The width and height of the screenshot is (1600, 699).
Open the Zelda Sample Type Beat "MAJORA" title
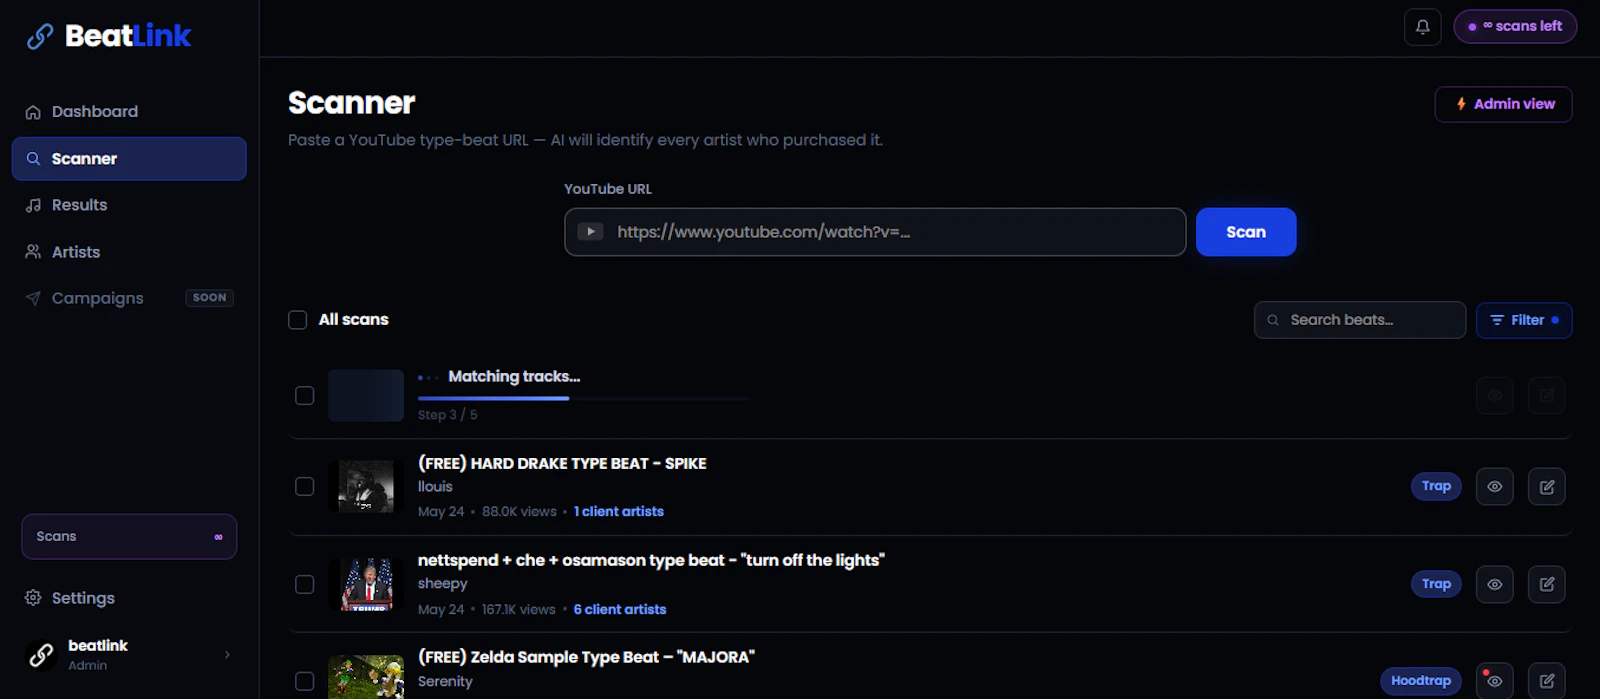[586, 658]
